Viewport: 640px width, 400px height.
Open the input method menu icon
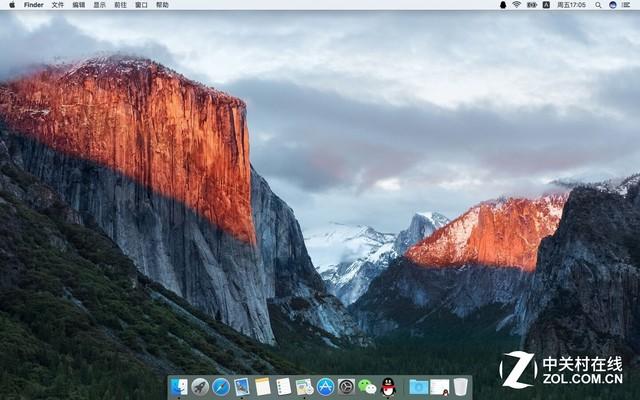pyautogui.click(x=546, y=5)
